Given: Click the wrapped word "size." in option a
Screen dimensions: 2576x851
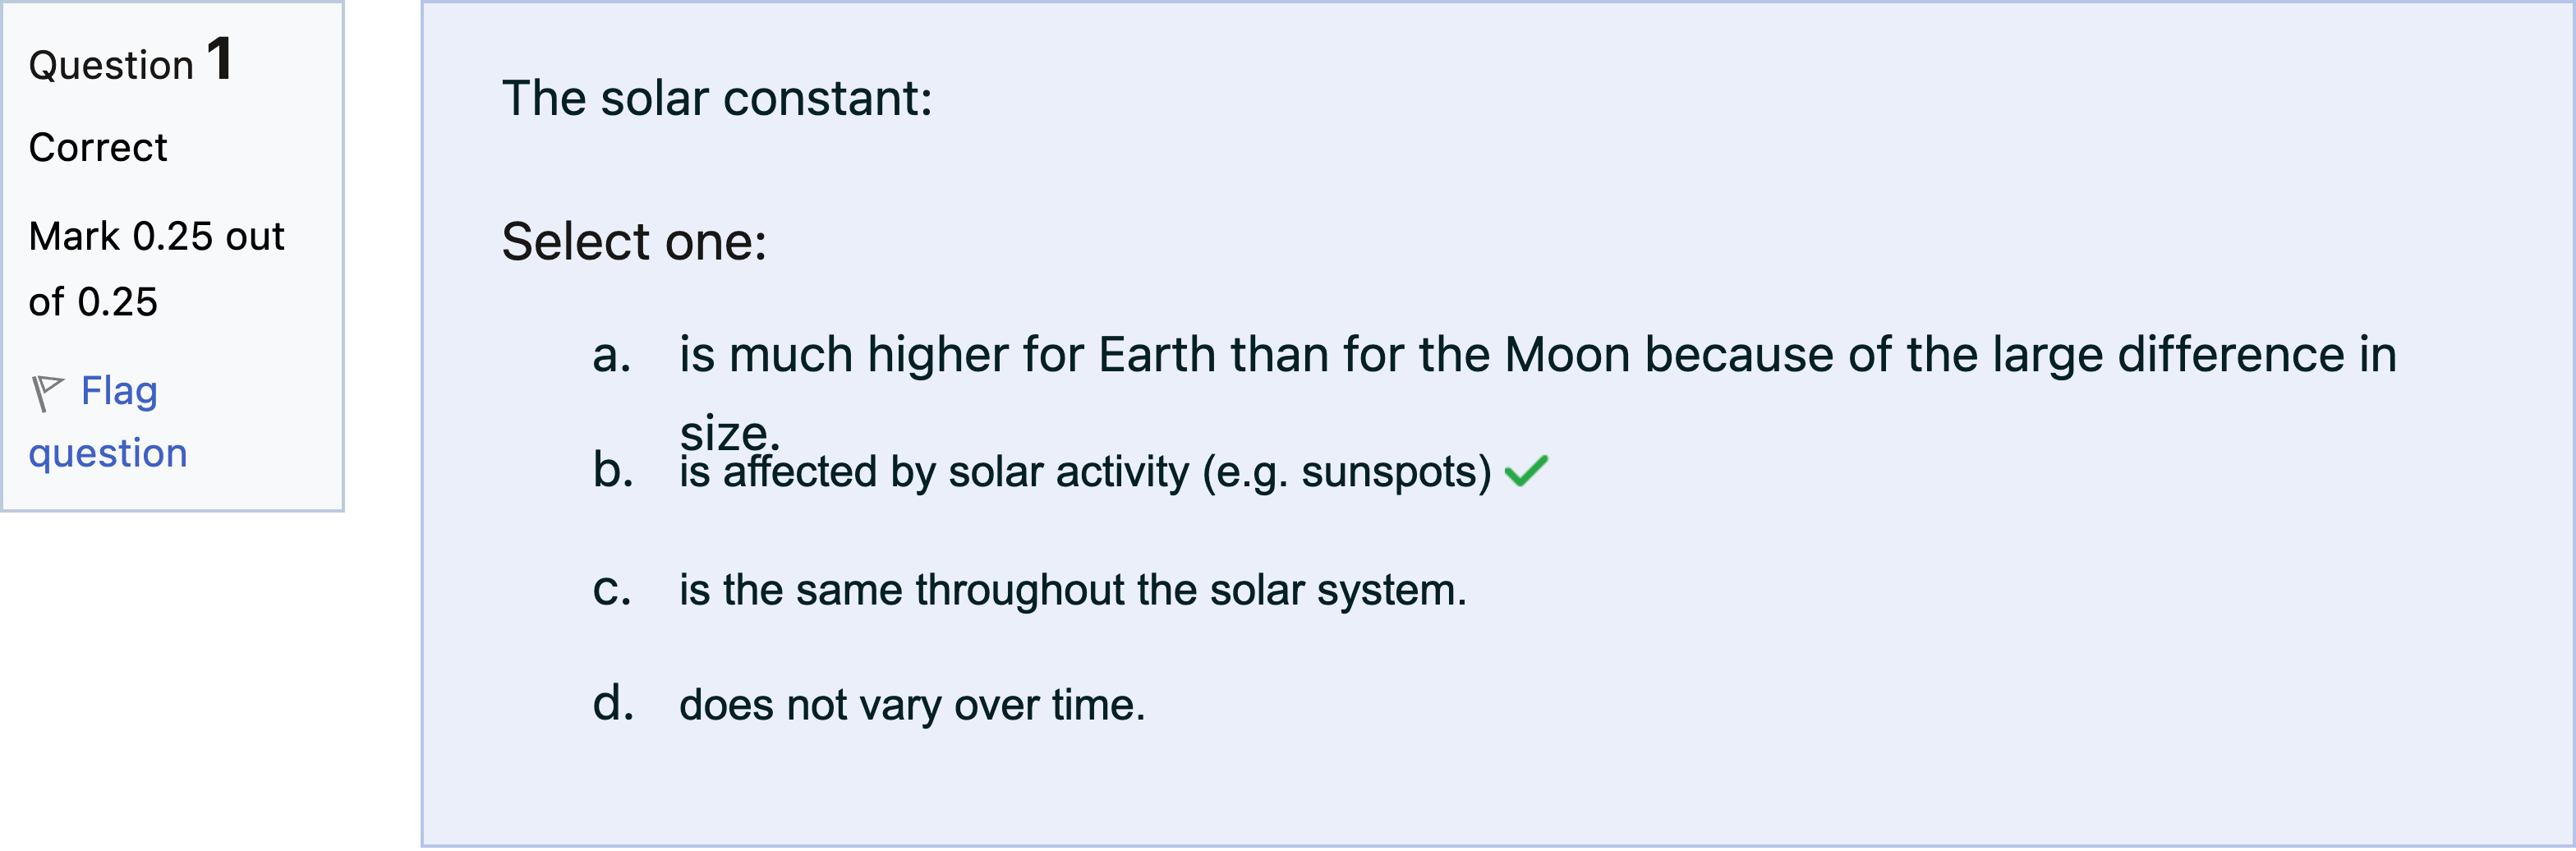Looking at the screenshot, I should tap(729, 432).
